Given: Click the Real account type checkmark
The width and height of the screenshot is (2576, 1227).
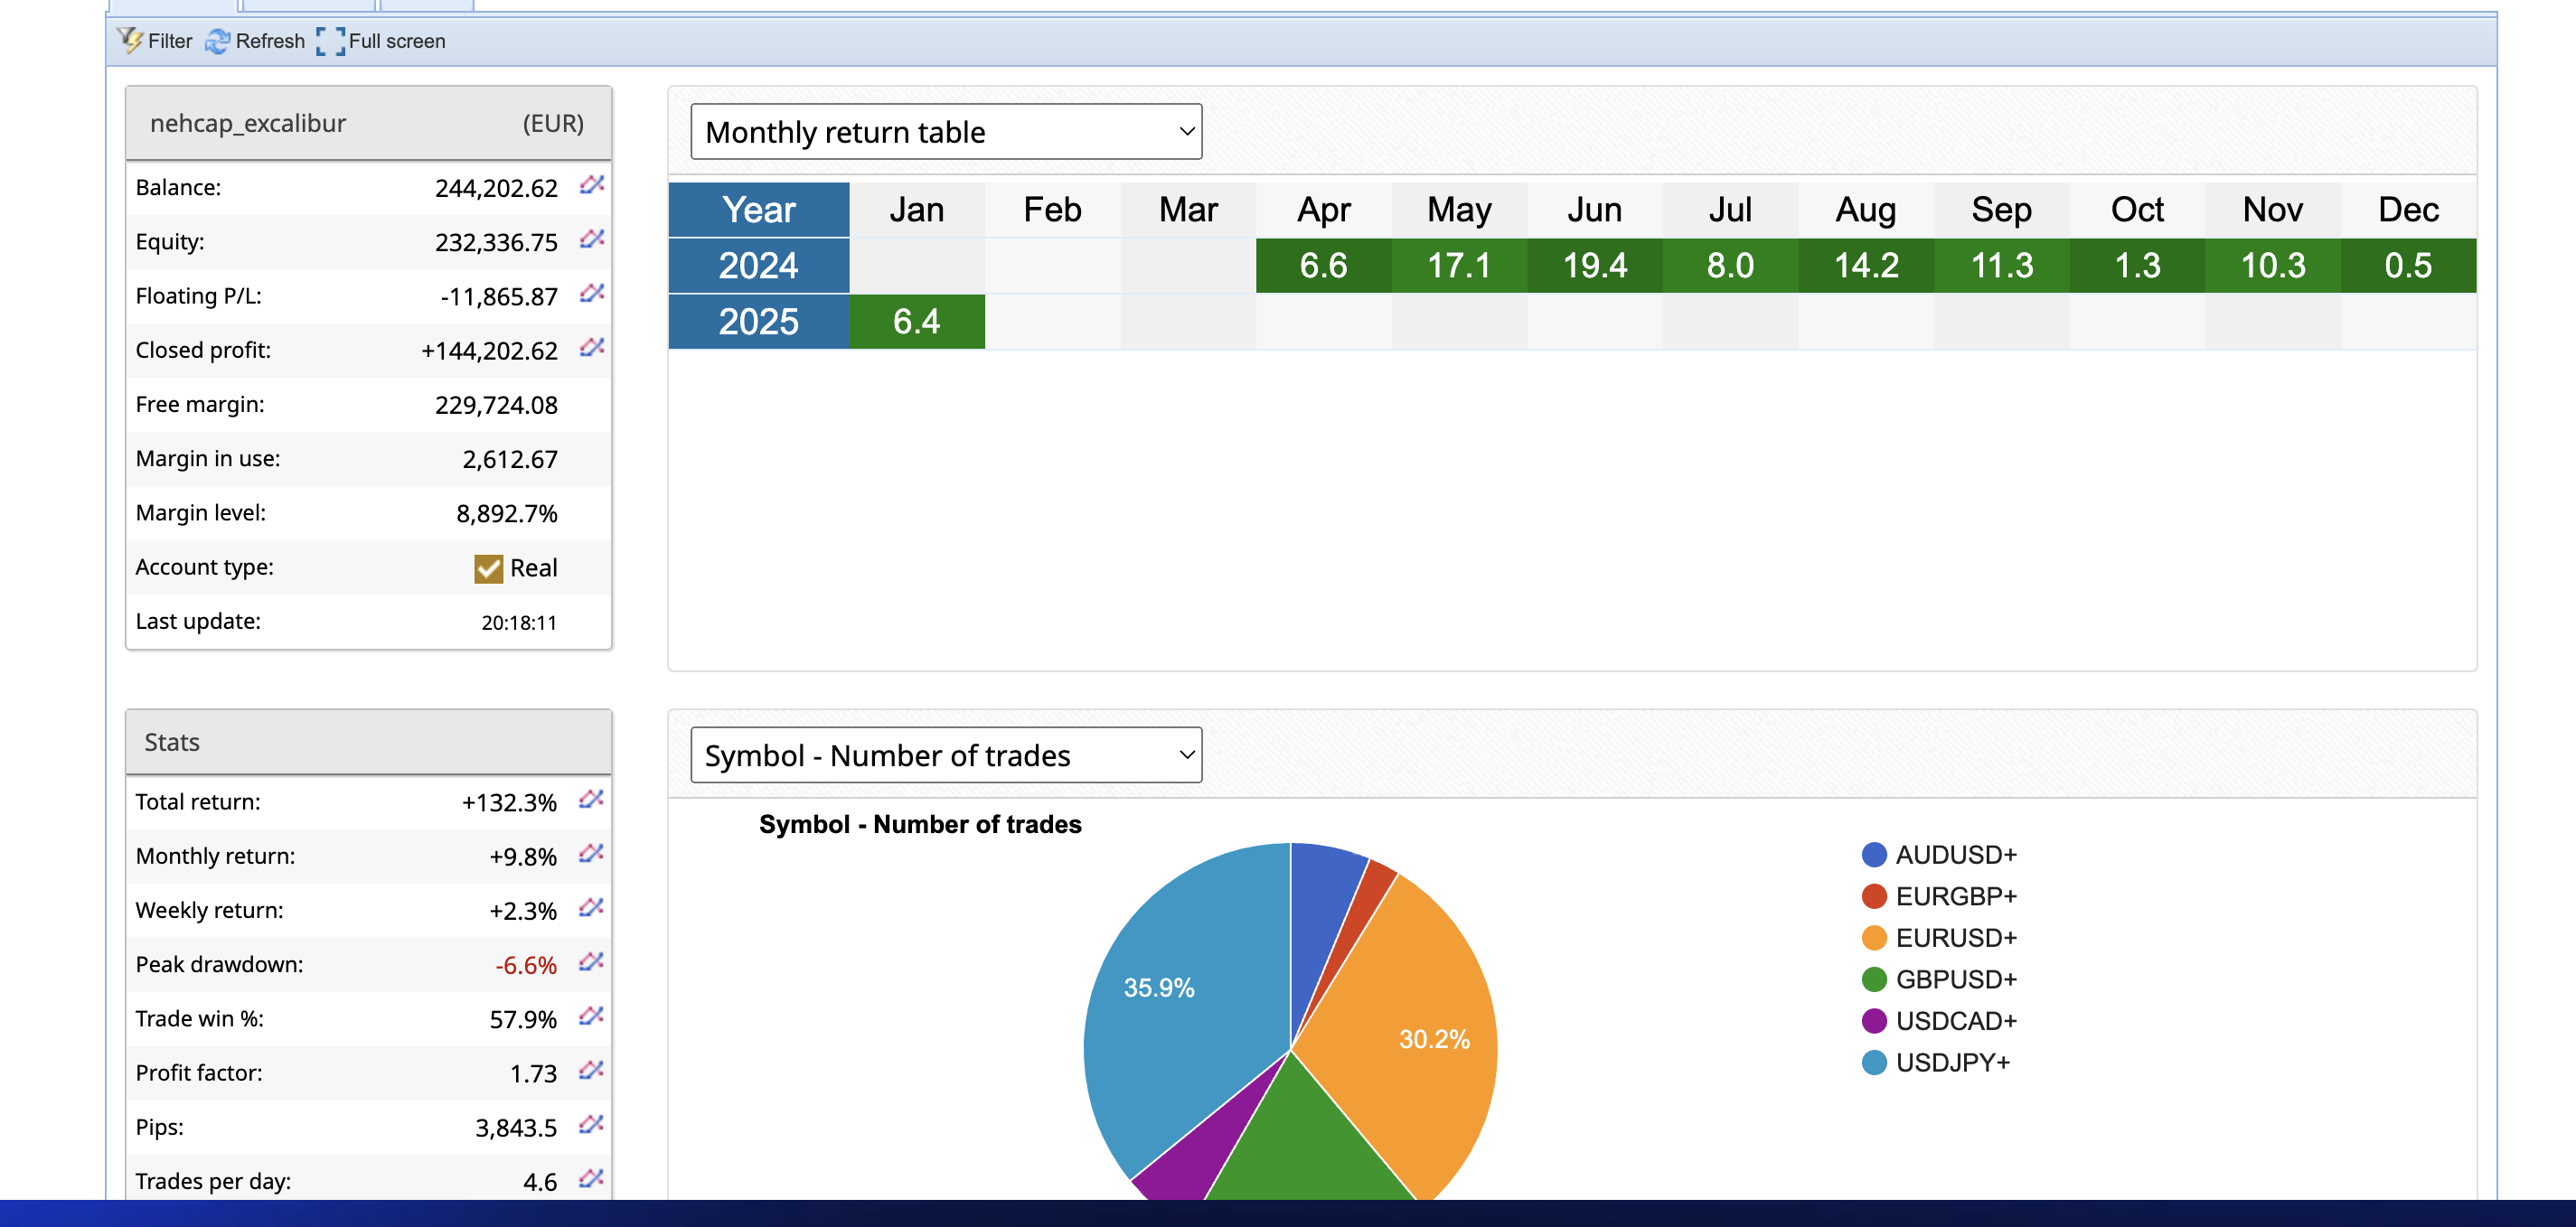Looking at the screenshot, I should tap(488, 568).
